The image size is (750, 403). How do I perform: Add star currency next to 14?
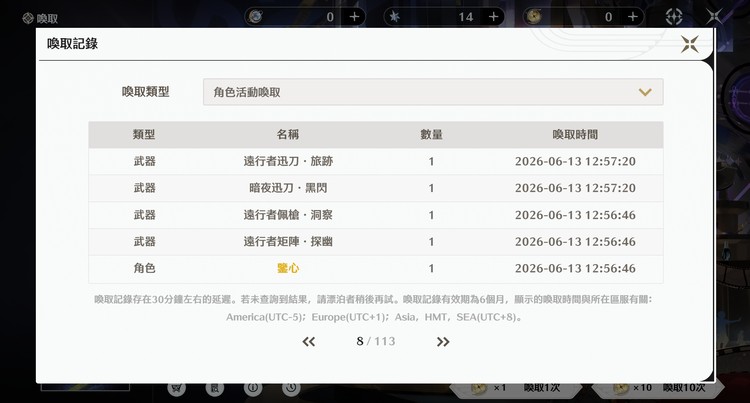[493, 17]
